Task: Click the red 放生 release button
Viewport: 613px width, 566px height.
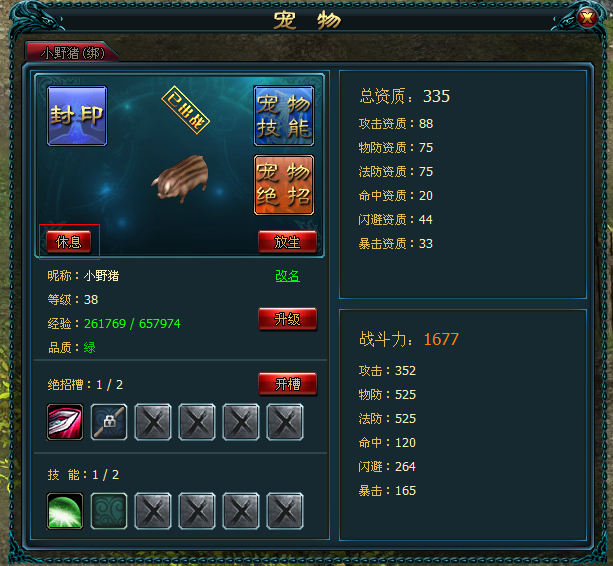Action: coord(287,242)
